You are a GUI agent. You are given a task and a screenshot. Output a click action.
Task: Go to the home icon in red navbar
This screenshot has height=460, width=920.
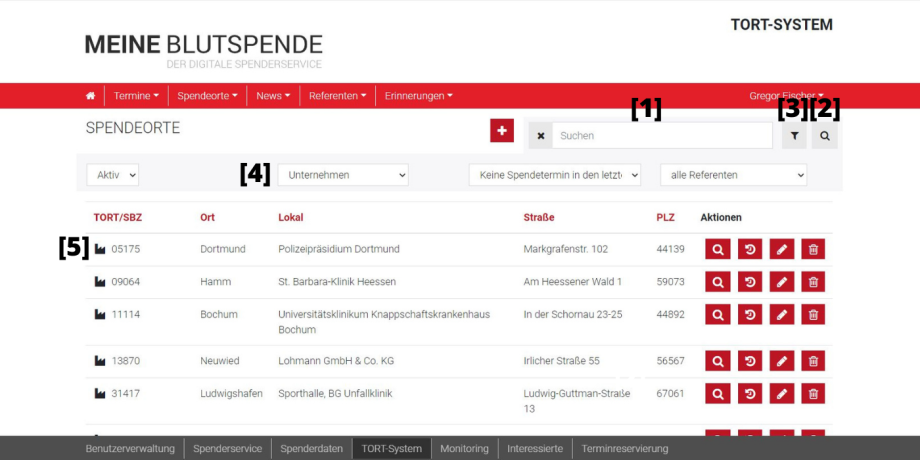coord(90,96)
